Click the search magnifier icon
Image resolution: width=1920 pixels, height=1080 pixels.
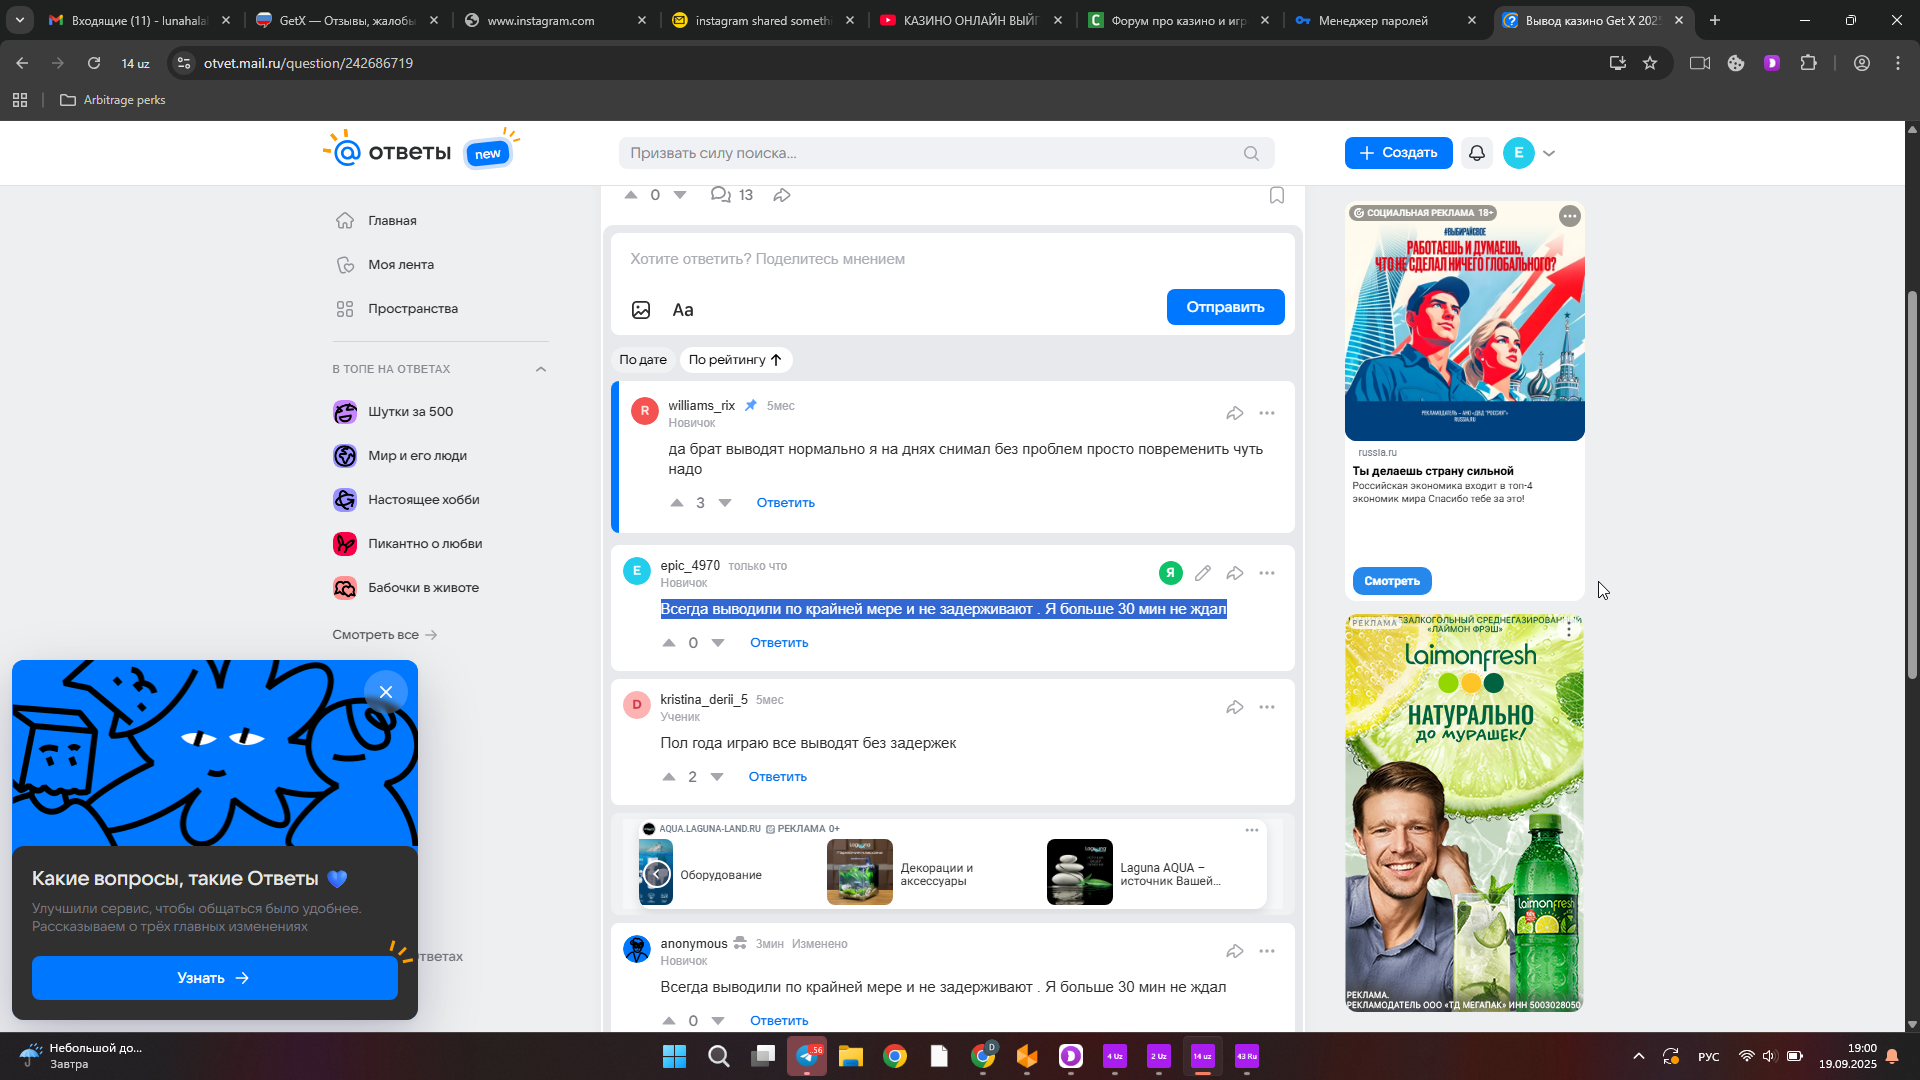click(1251, 153)
